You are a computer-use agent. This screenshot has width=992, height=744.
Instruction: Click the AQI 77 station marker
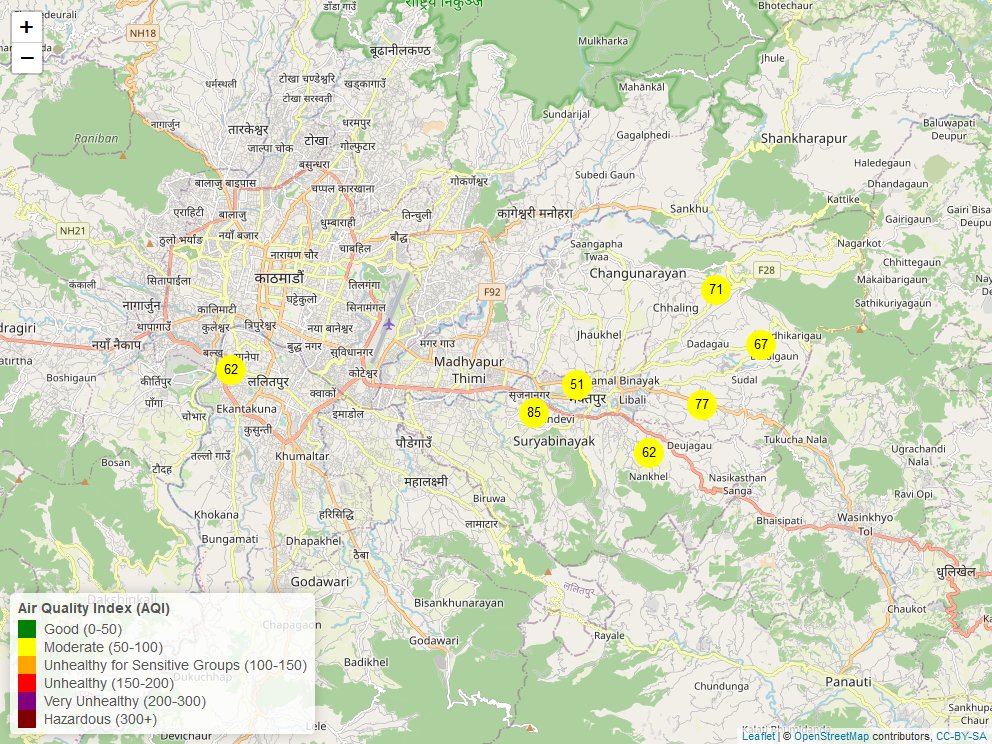click(x=702, y=404)
